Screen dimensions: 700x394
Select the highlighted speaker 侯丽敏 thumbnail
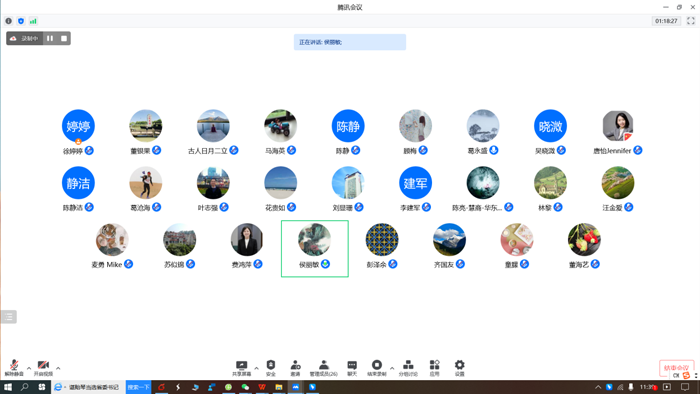315,249
